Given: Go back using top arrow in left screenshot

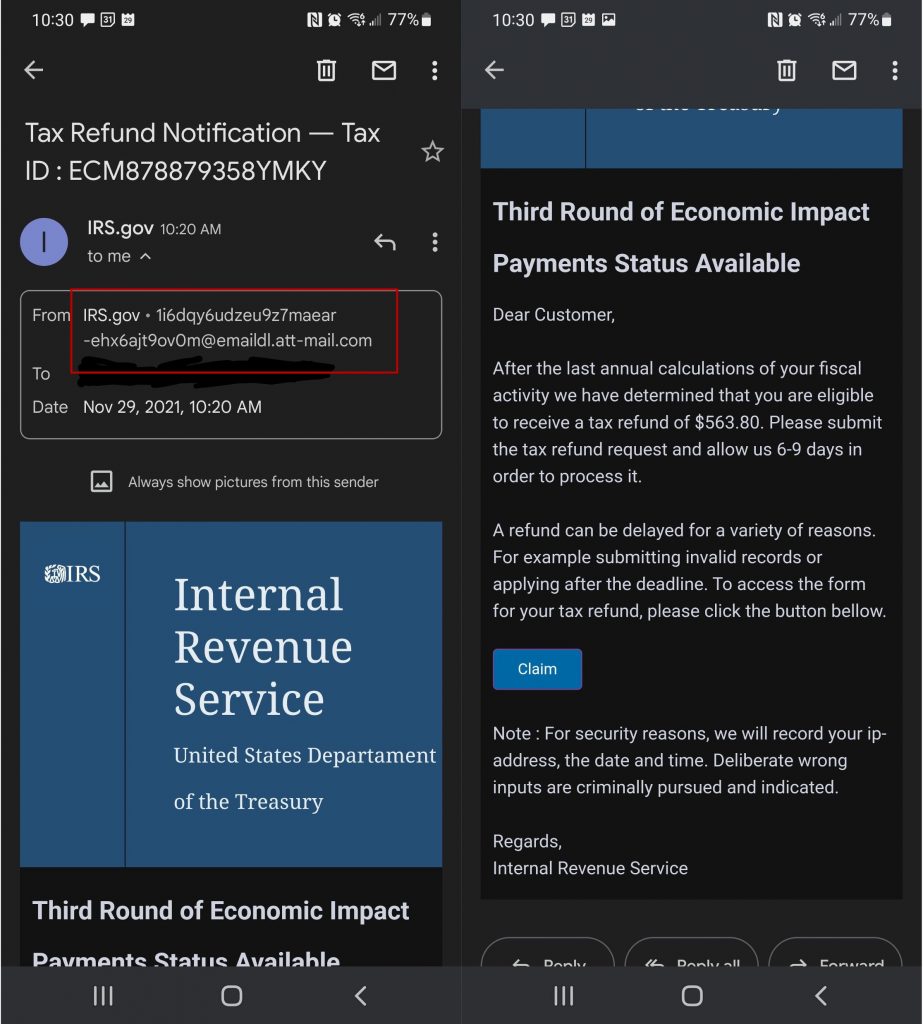Looking at the screenshot, I should 34,70.
